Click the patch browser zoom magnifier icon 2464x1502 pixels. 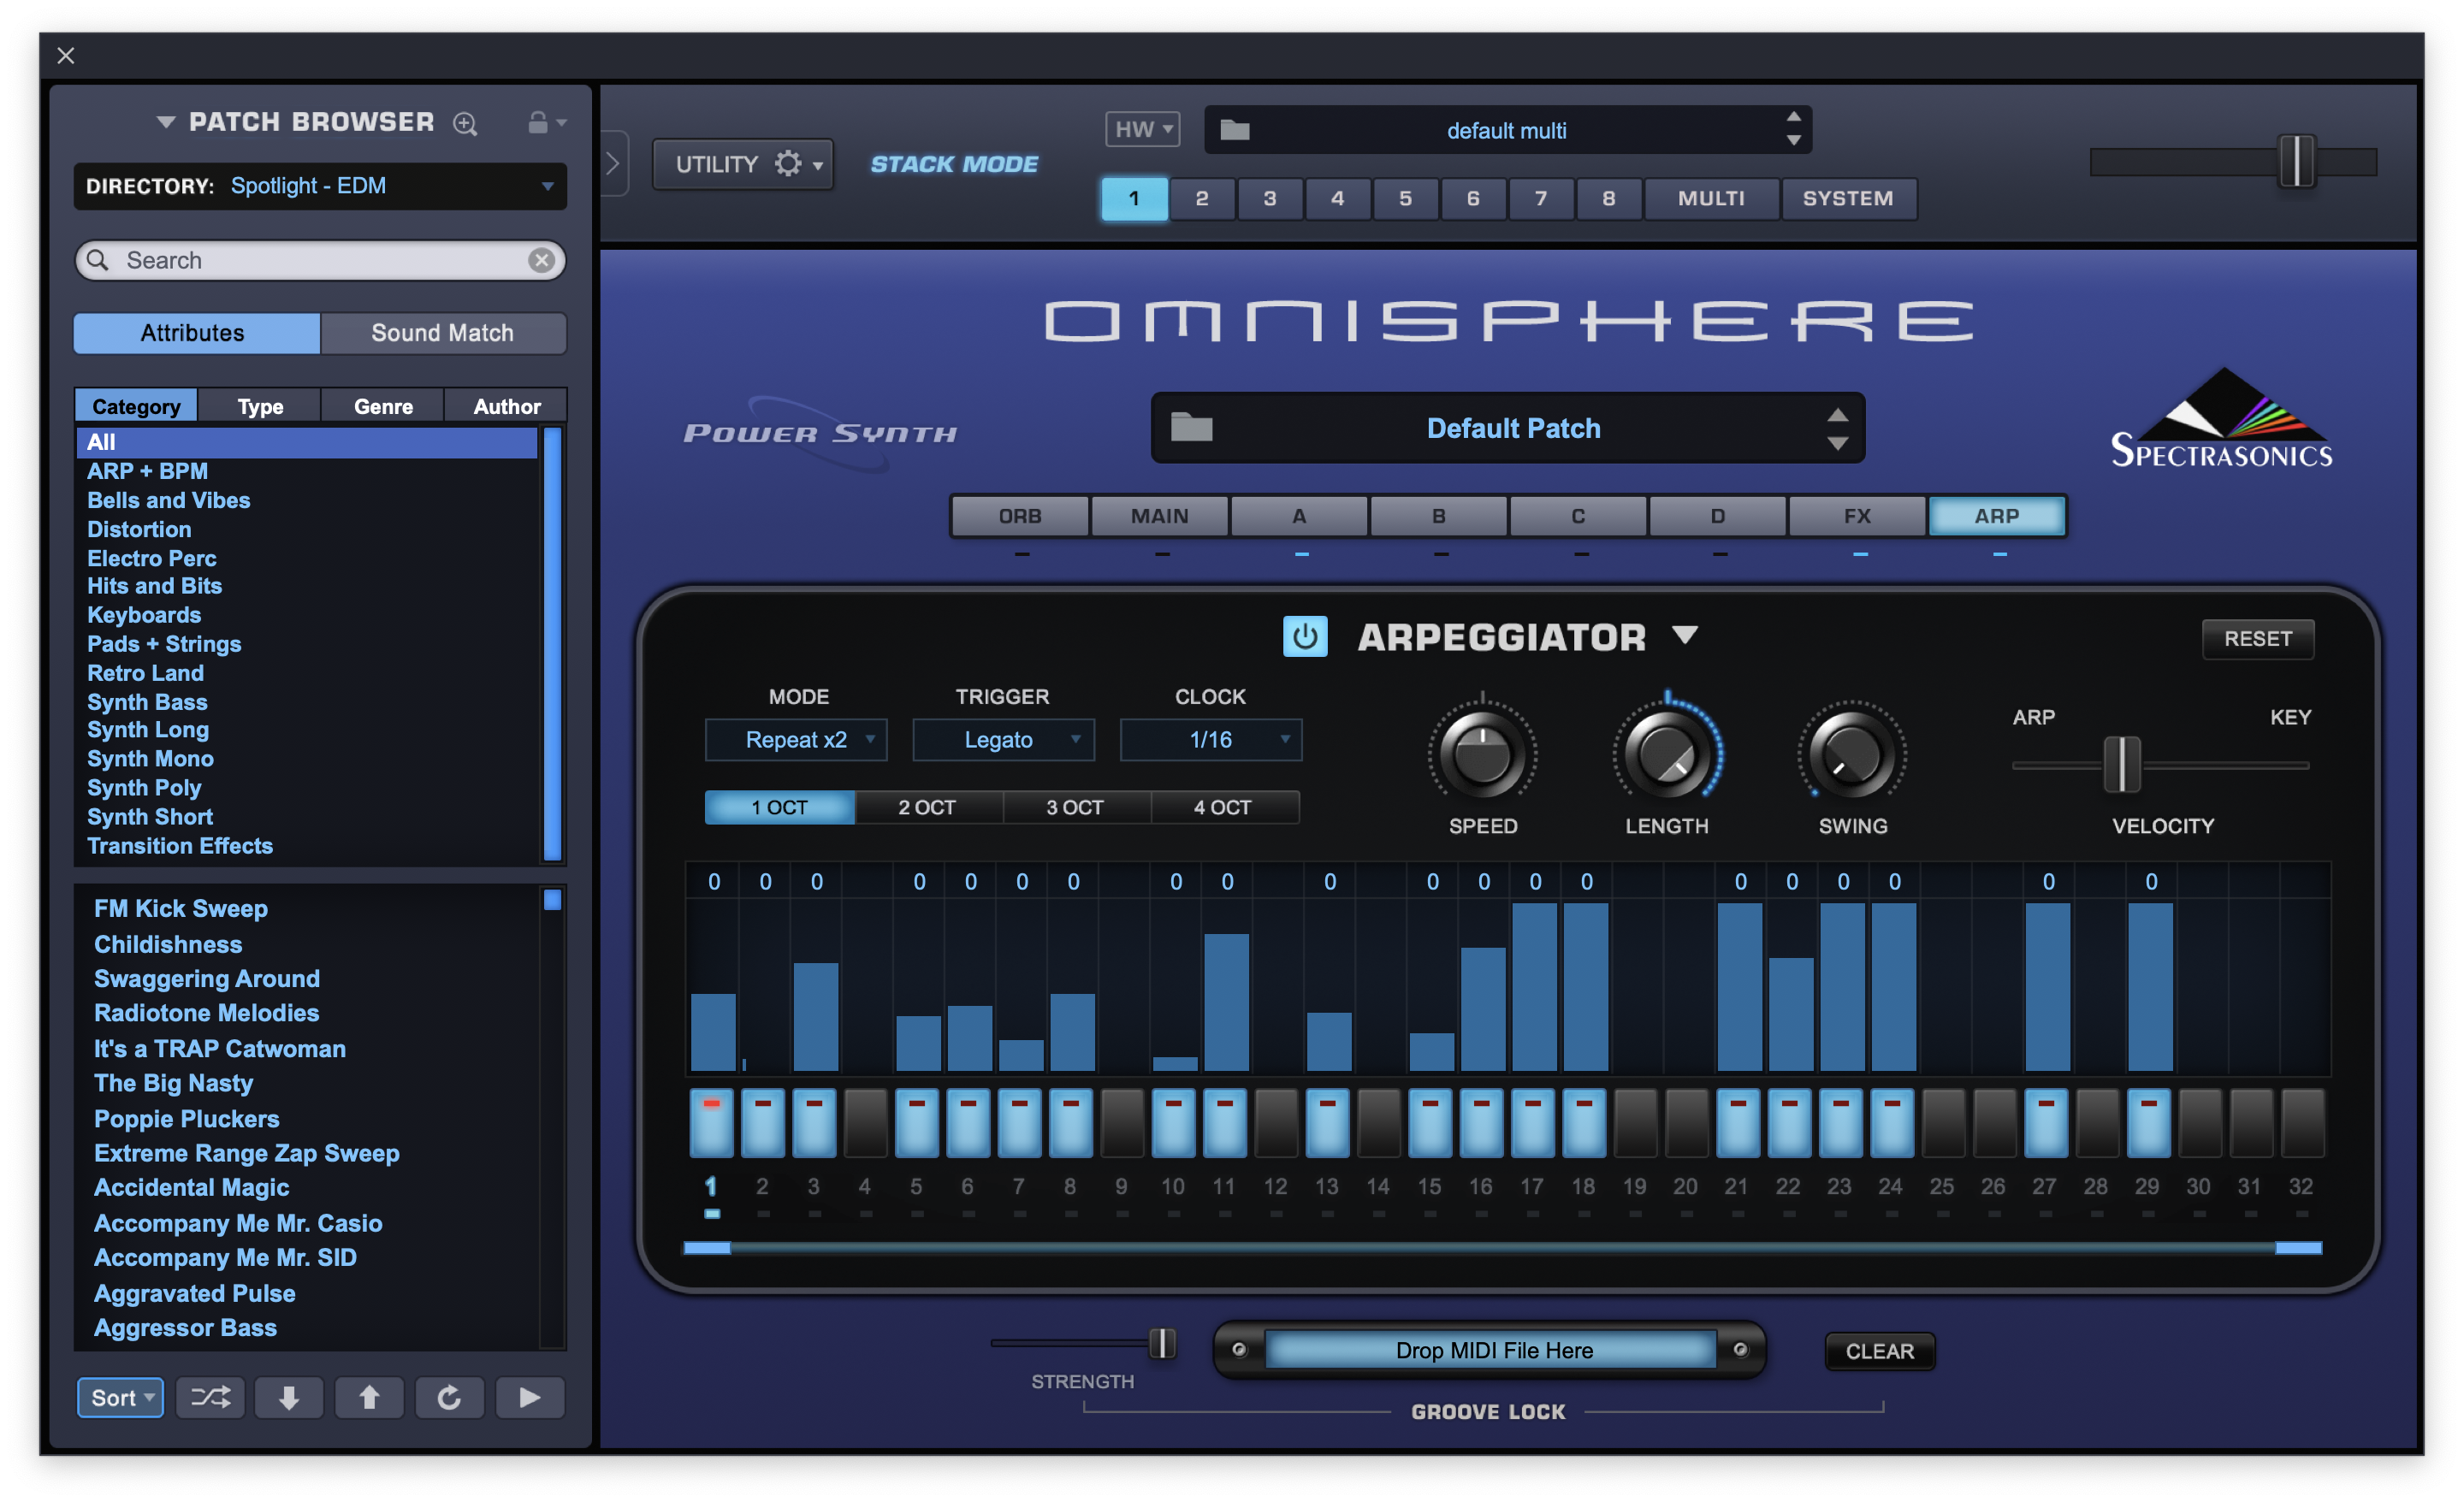point(465,123)
